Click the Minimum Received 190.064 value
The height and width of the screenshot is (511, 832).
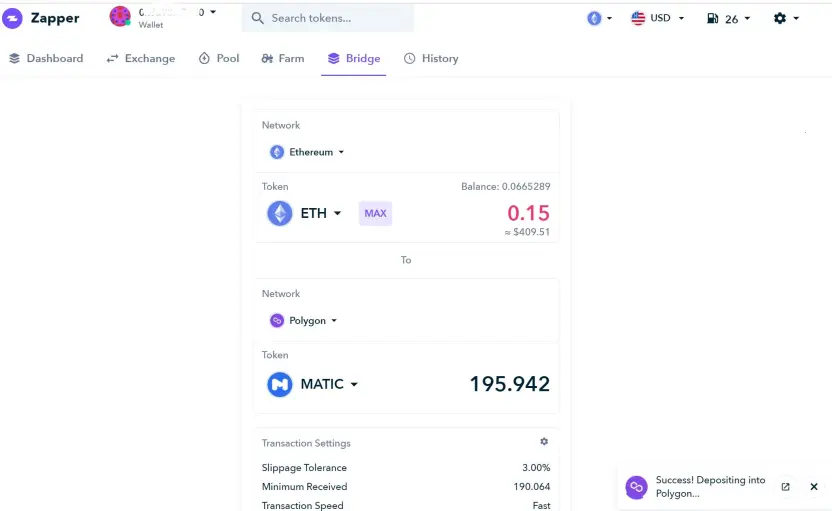coord(532,487)
